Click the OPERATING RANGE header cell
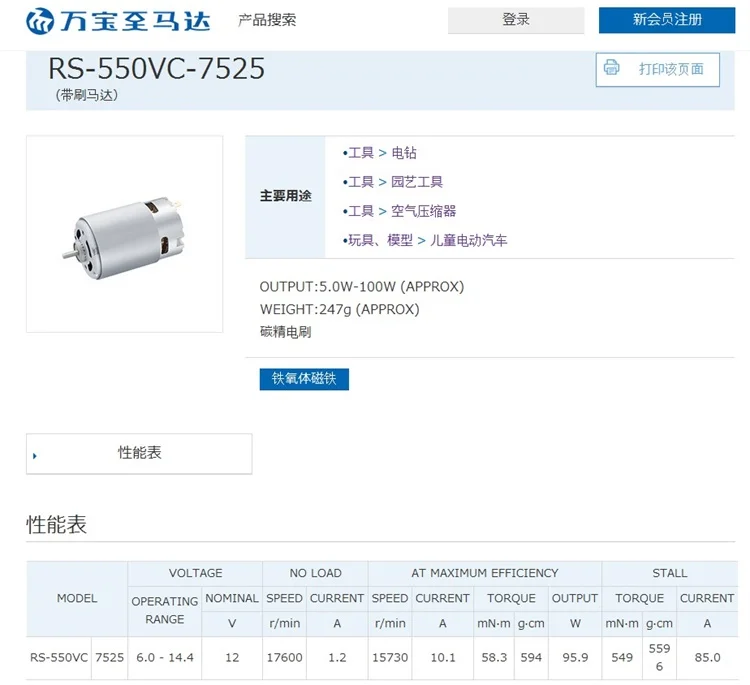This screenshot has width=750, height=685. pos(165,610)
